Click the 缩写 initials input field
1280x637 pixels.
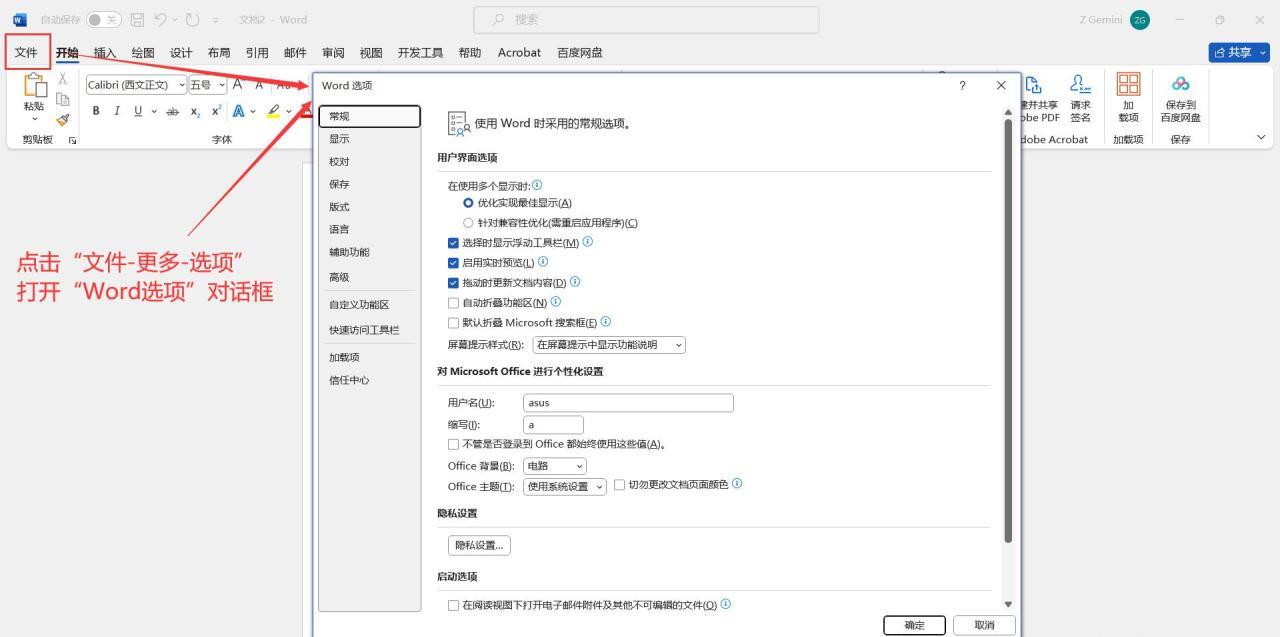click(553, 424)
